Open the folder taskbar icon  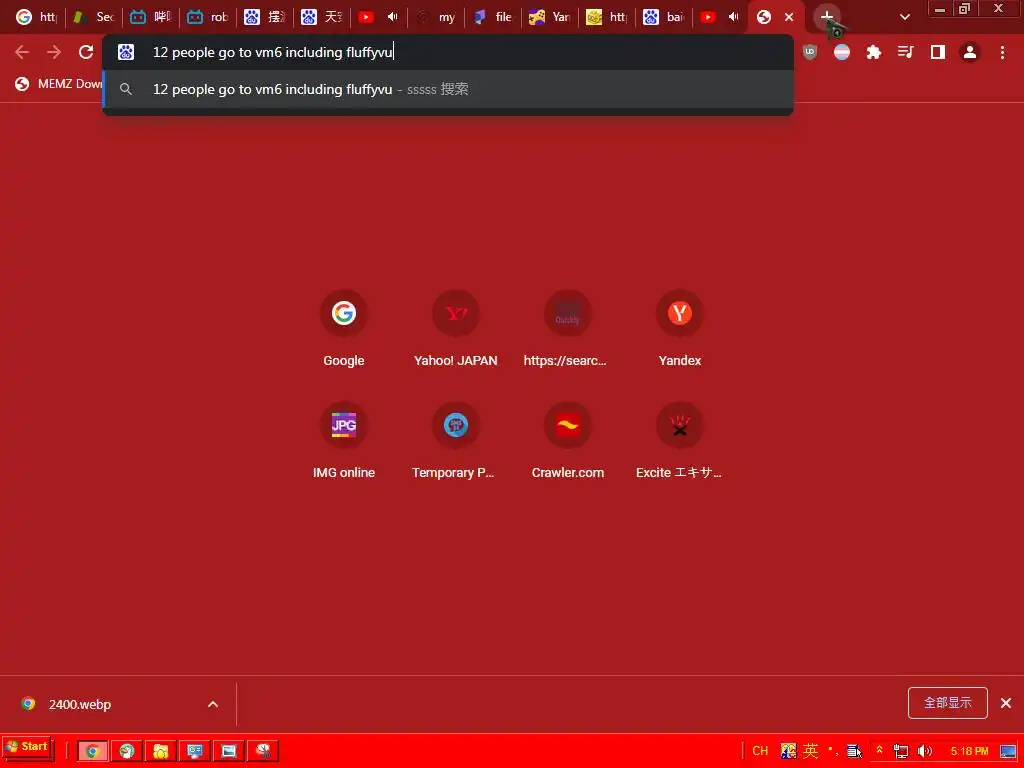tap(161, 751)
